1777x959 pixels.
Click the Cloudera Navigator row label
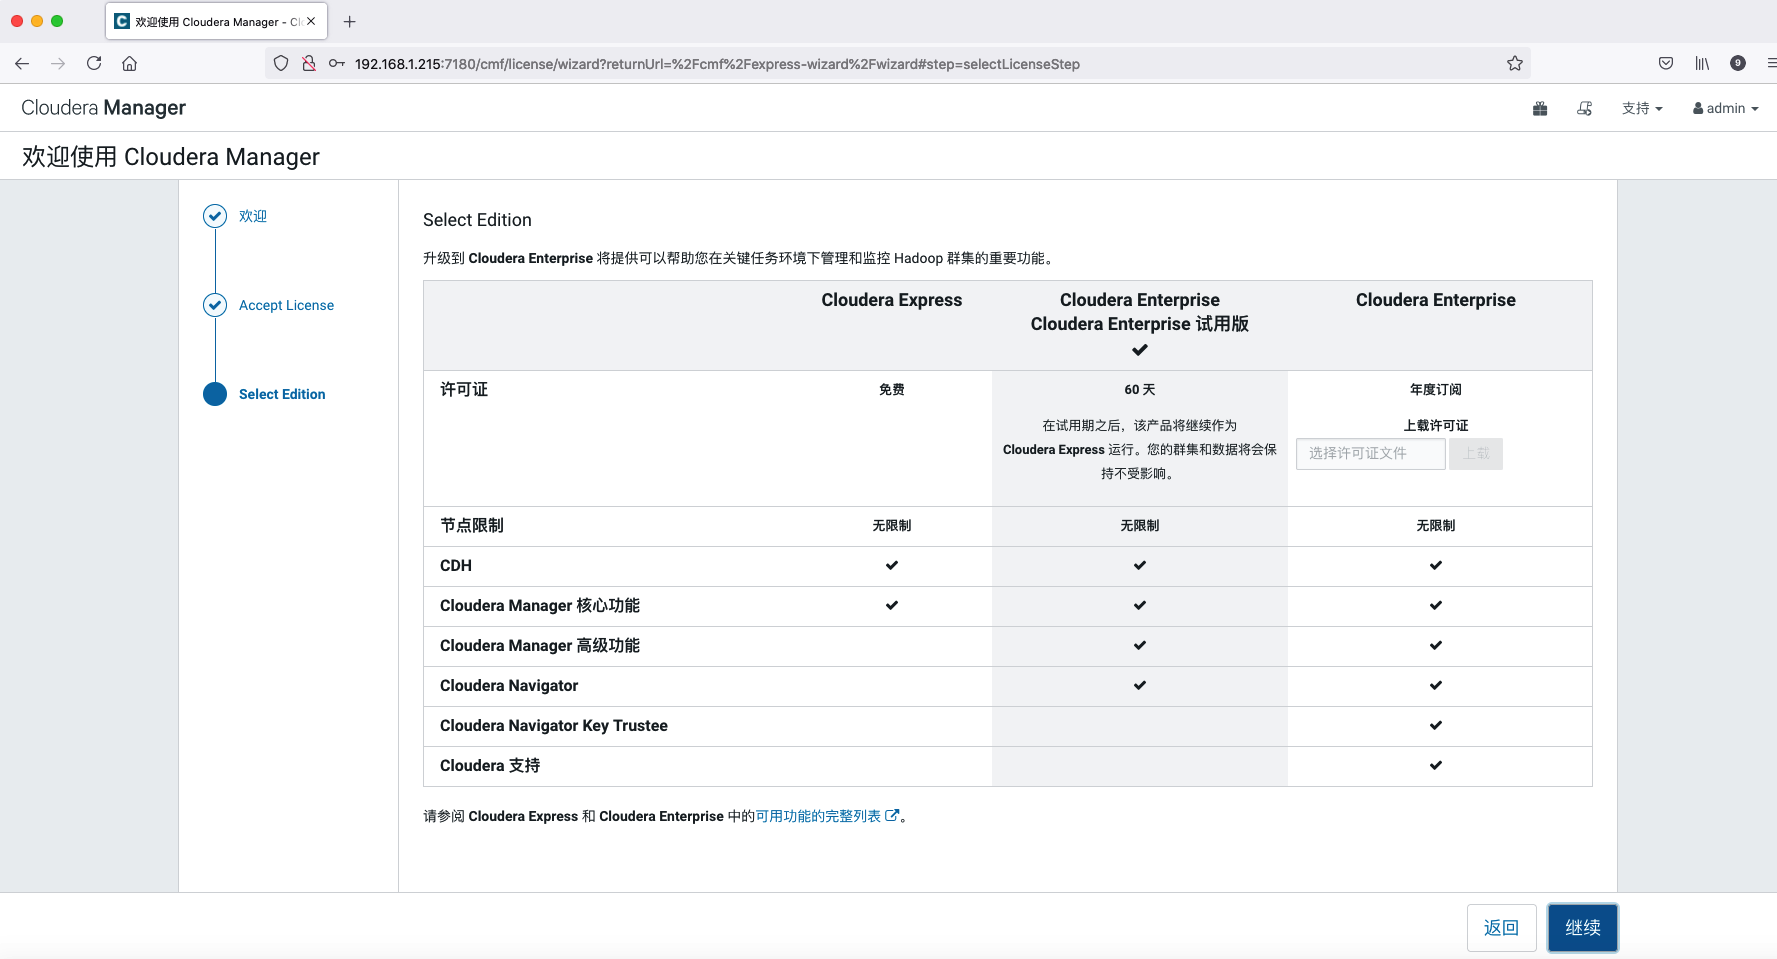509,685
